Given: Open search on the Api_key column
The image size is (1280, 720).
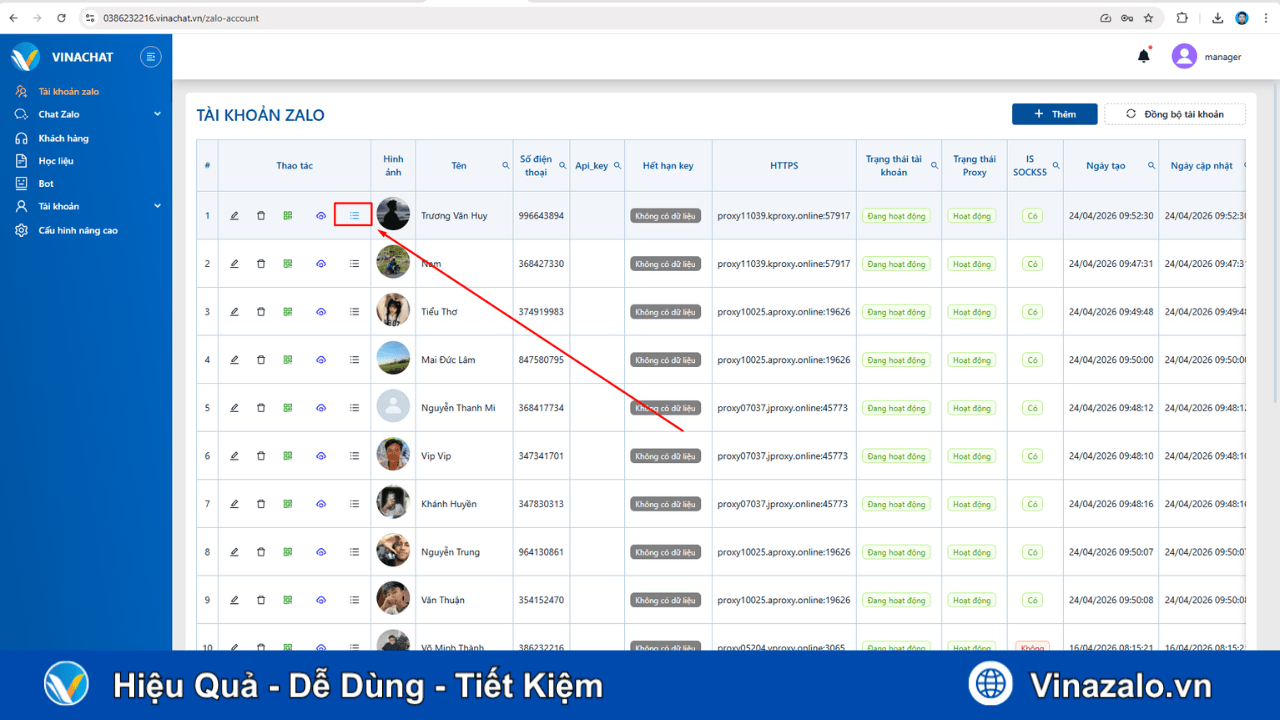Looking at the screenshot, I should [x=617, y=166].
